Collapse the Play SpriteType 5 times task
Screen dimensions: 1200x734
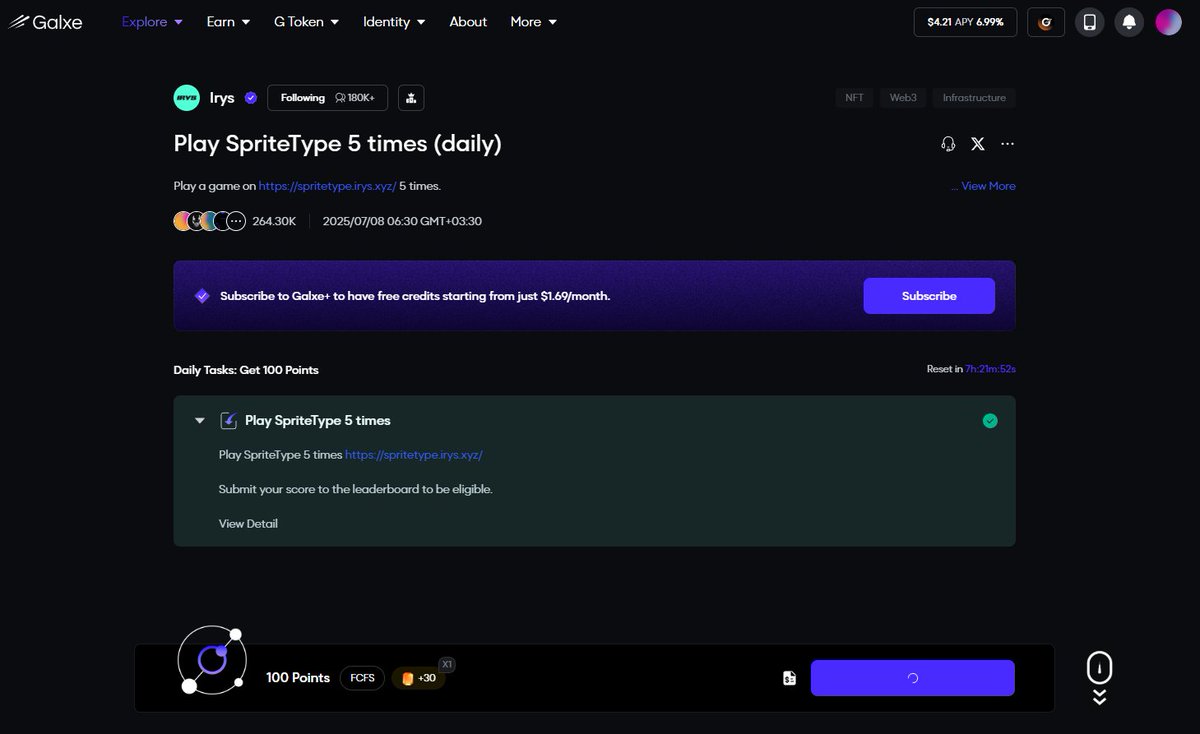(x=200, y=421)
